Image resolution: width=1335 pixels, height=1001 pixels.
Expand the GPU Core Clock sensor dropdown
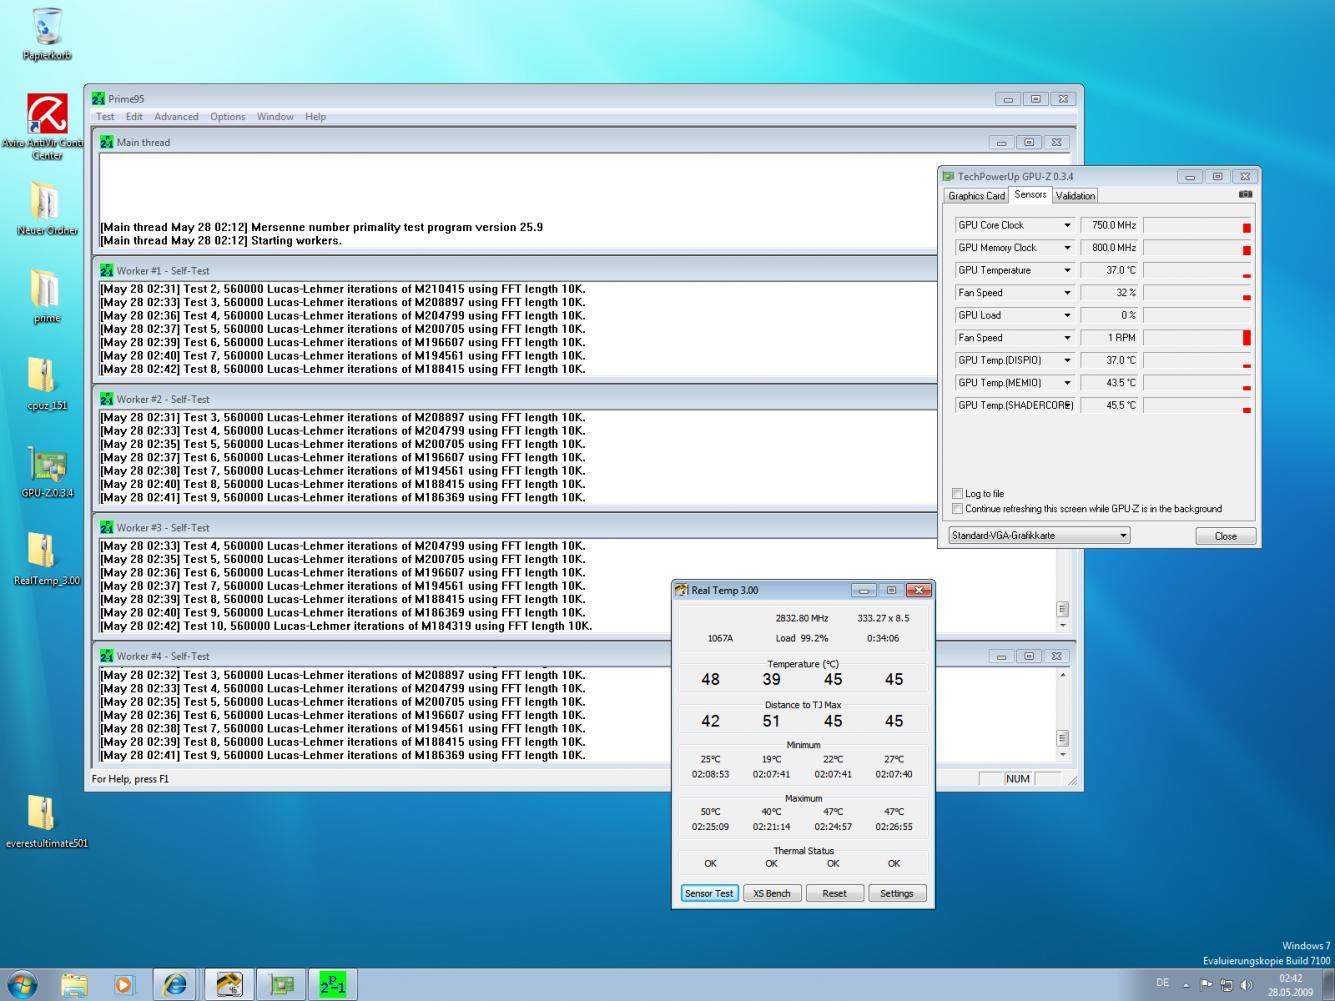click(1066, 226)
